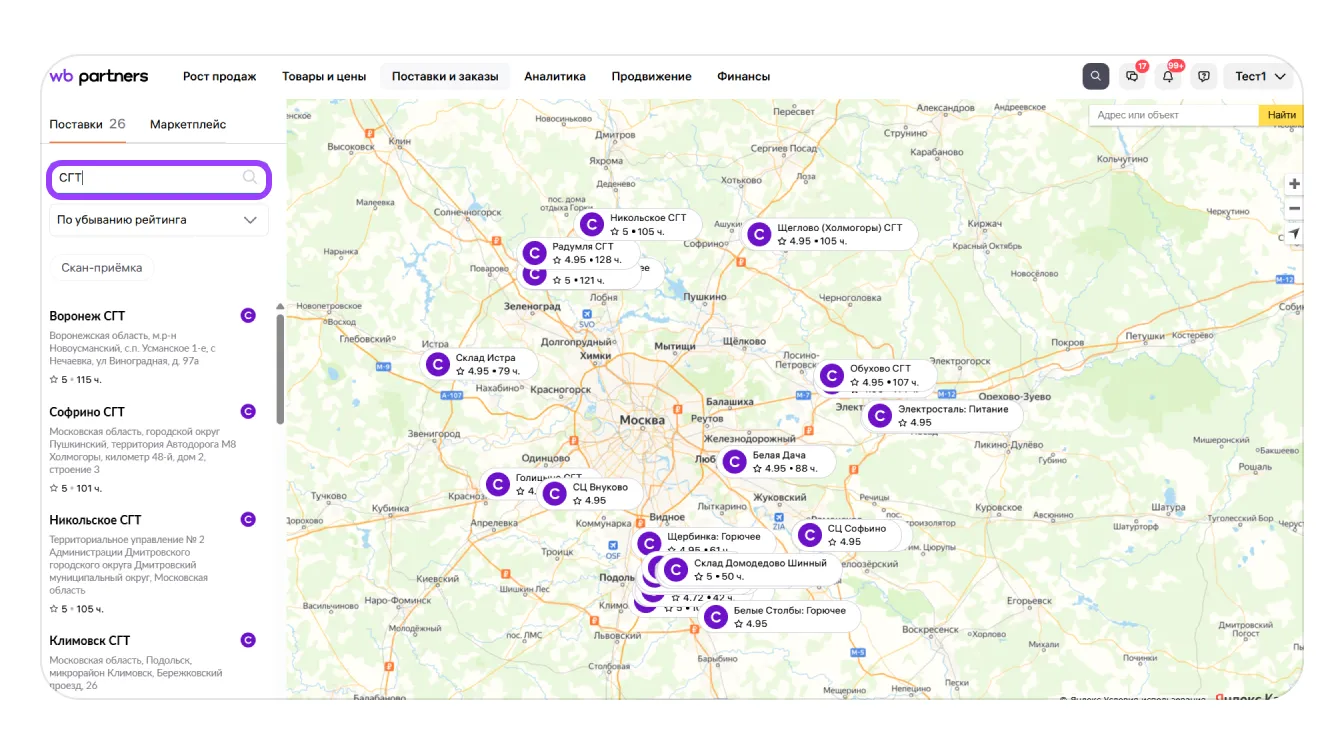Select the Щеглово (Холмогоры) СГТ marker on the map
This screenshot has height=754, width=1344.
click(831, 234)
